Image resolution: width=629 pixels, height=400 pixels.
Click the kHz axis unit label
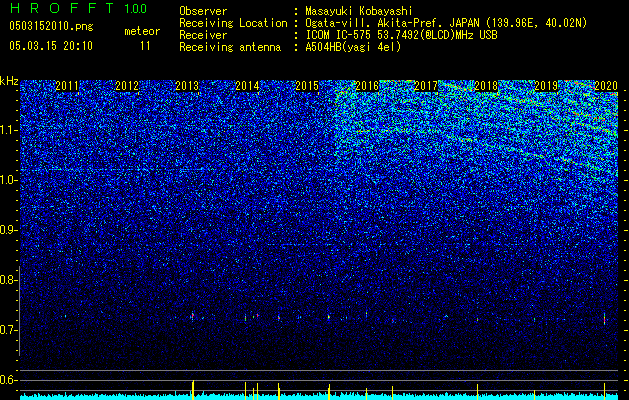point(9,81)
